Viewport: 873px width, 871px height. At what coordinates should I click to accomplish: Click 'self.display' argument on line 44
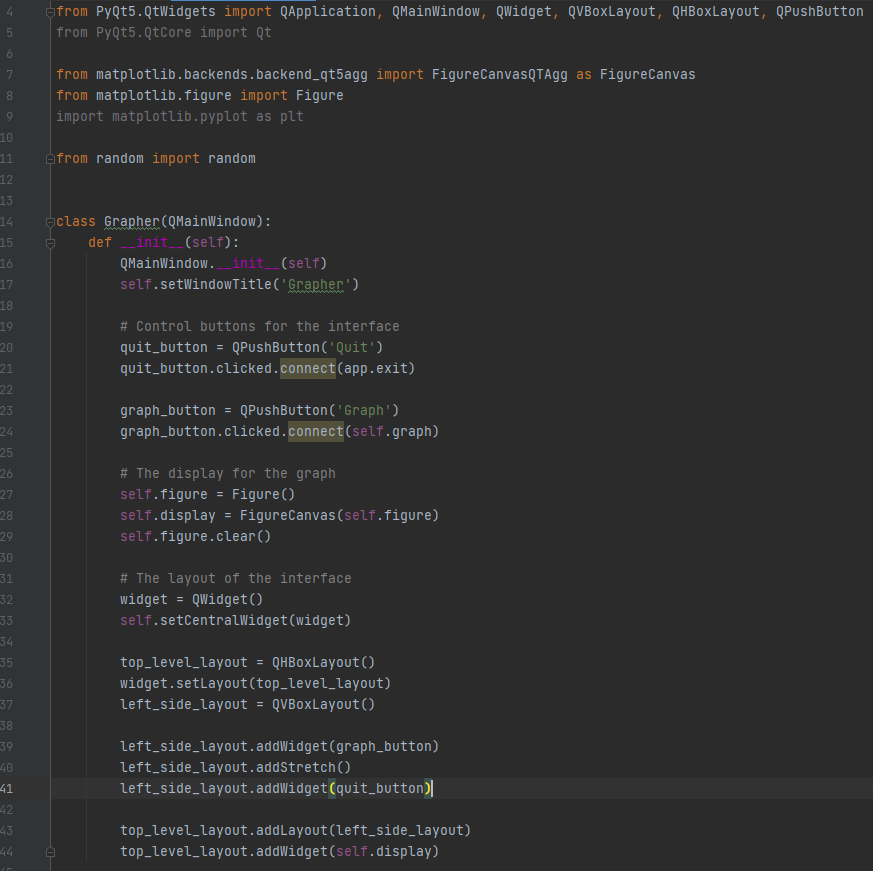coord(384,852)
